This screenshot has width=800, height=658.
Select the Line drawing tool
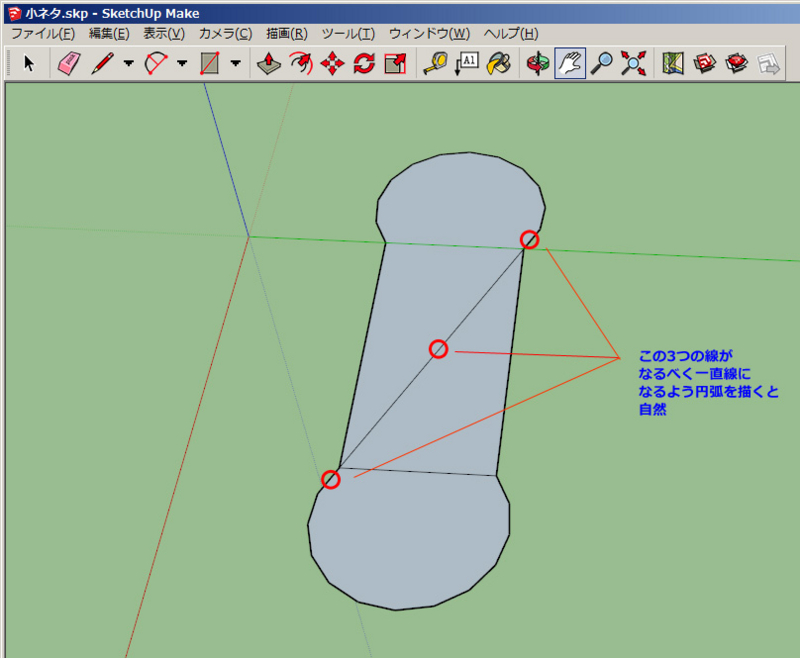(x=102, y=63)
